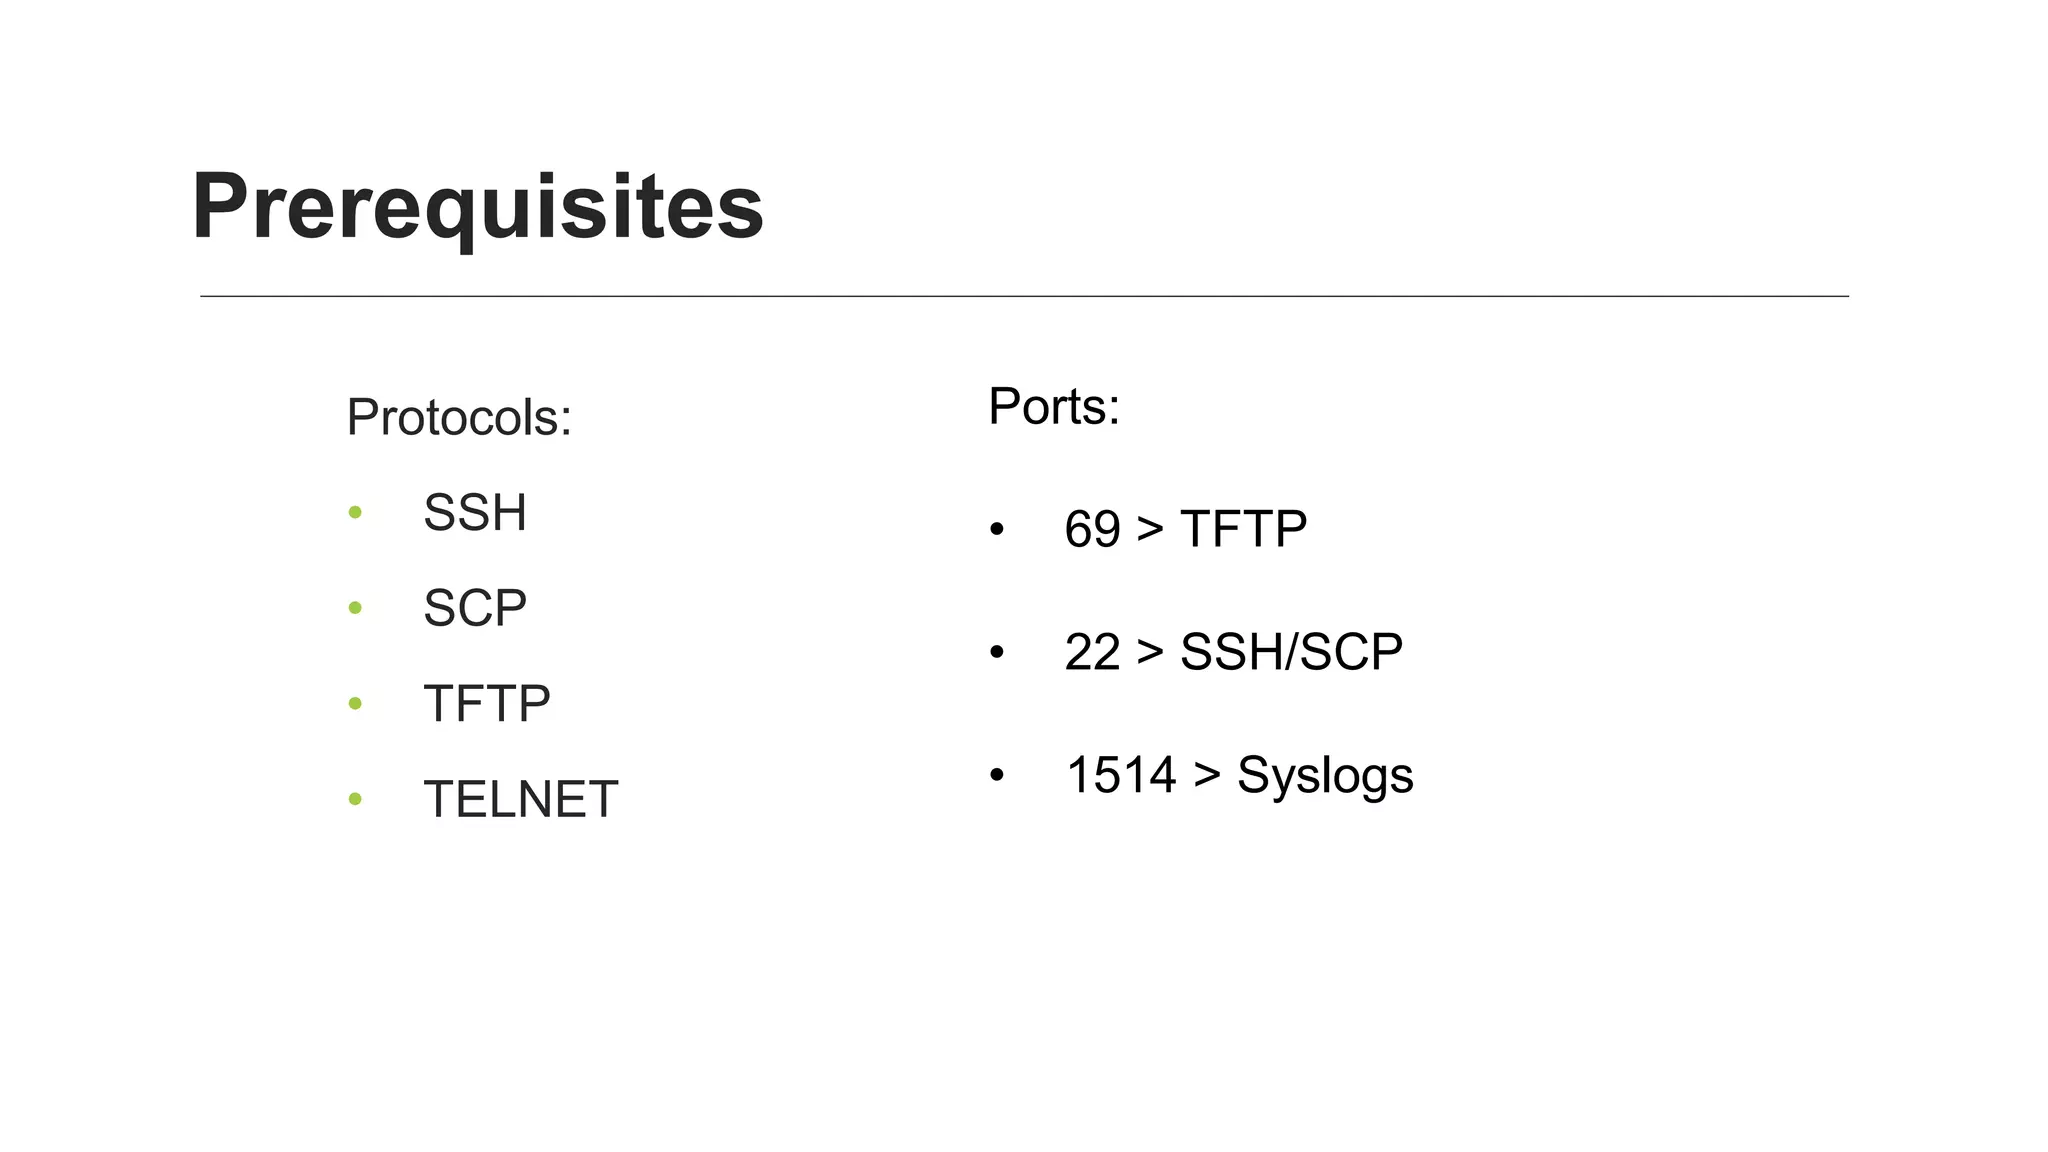
Task: Click the green bullet beside TELNET
Action: [354, 799]
